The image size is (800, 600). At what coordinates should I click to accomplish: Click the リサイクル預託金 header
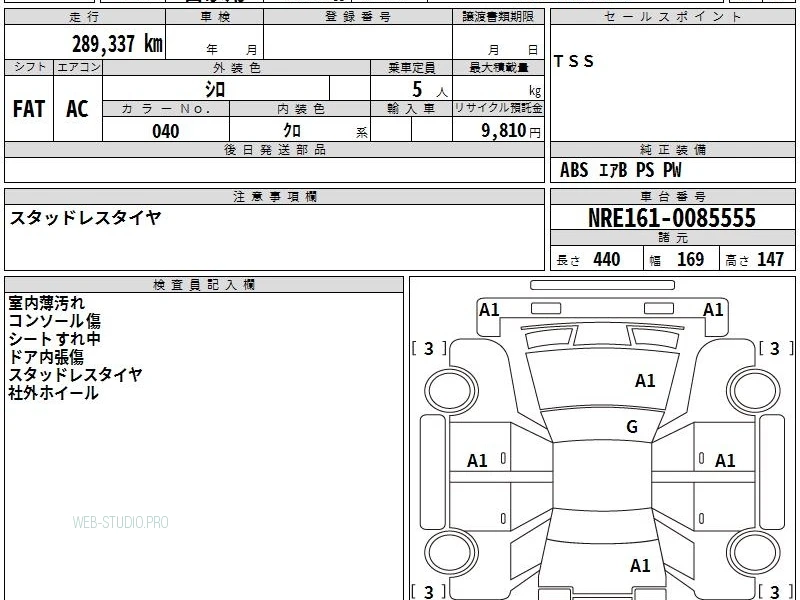pyautogui.click(x=498, y=108)
